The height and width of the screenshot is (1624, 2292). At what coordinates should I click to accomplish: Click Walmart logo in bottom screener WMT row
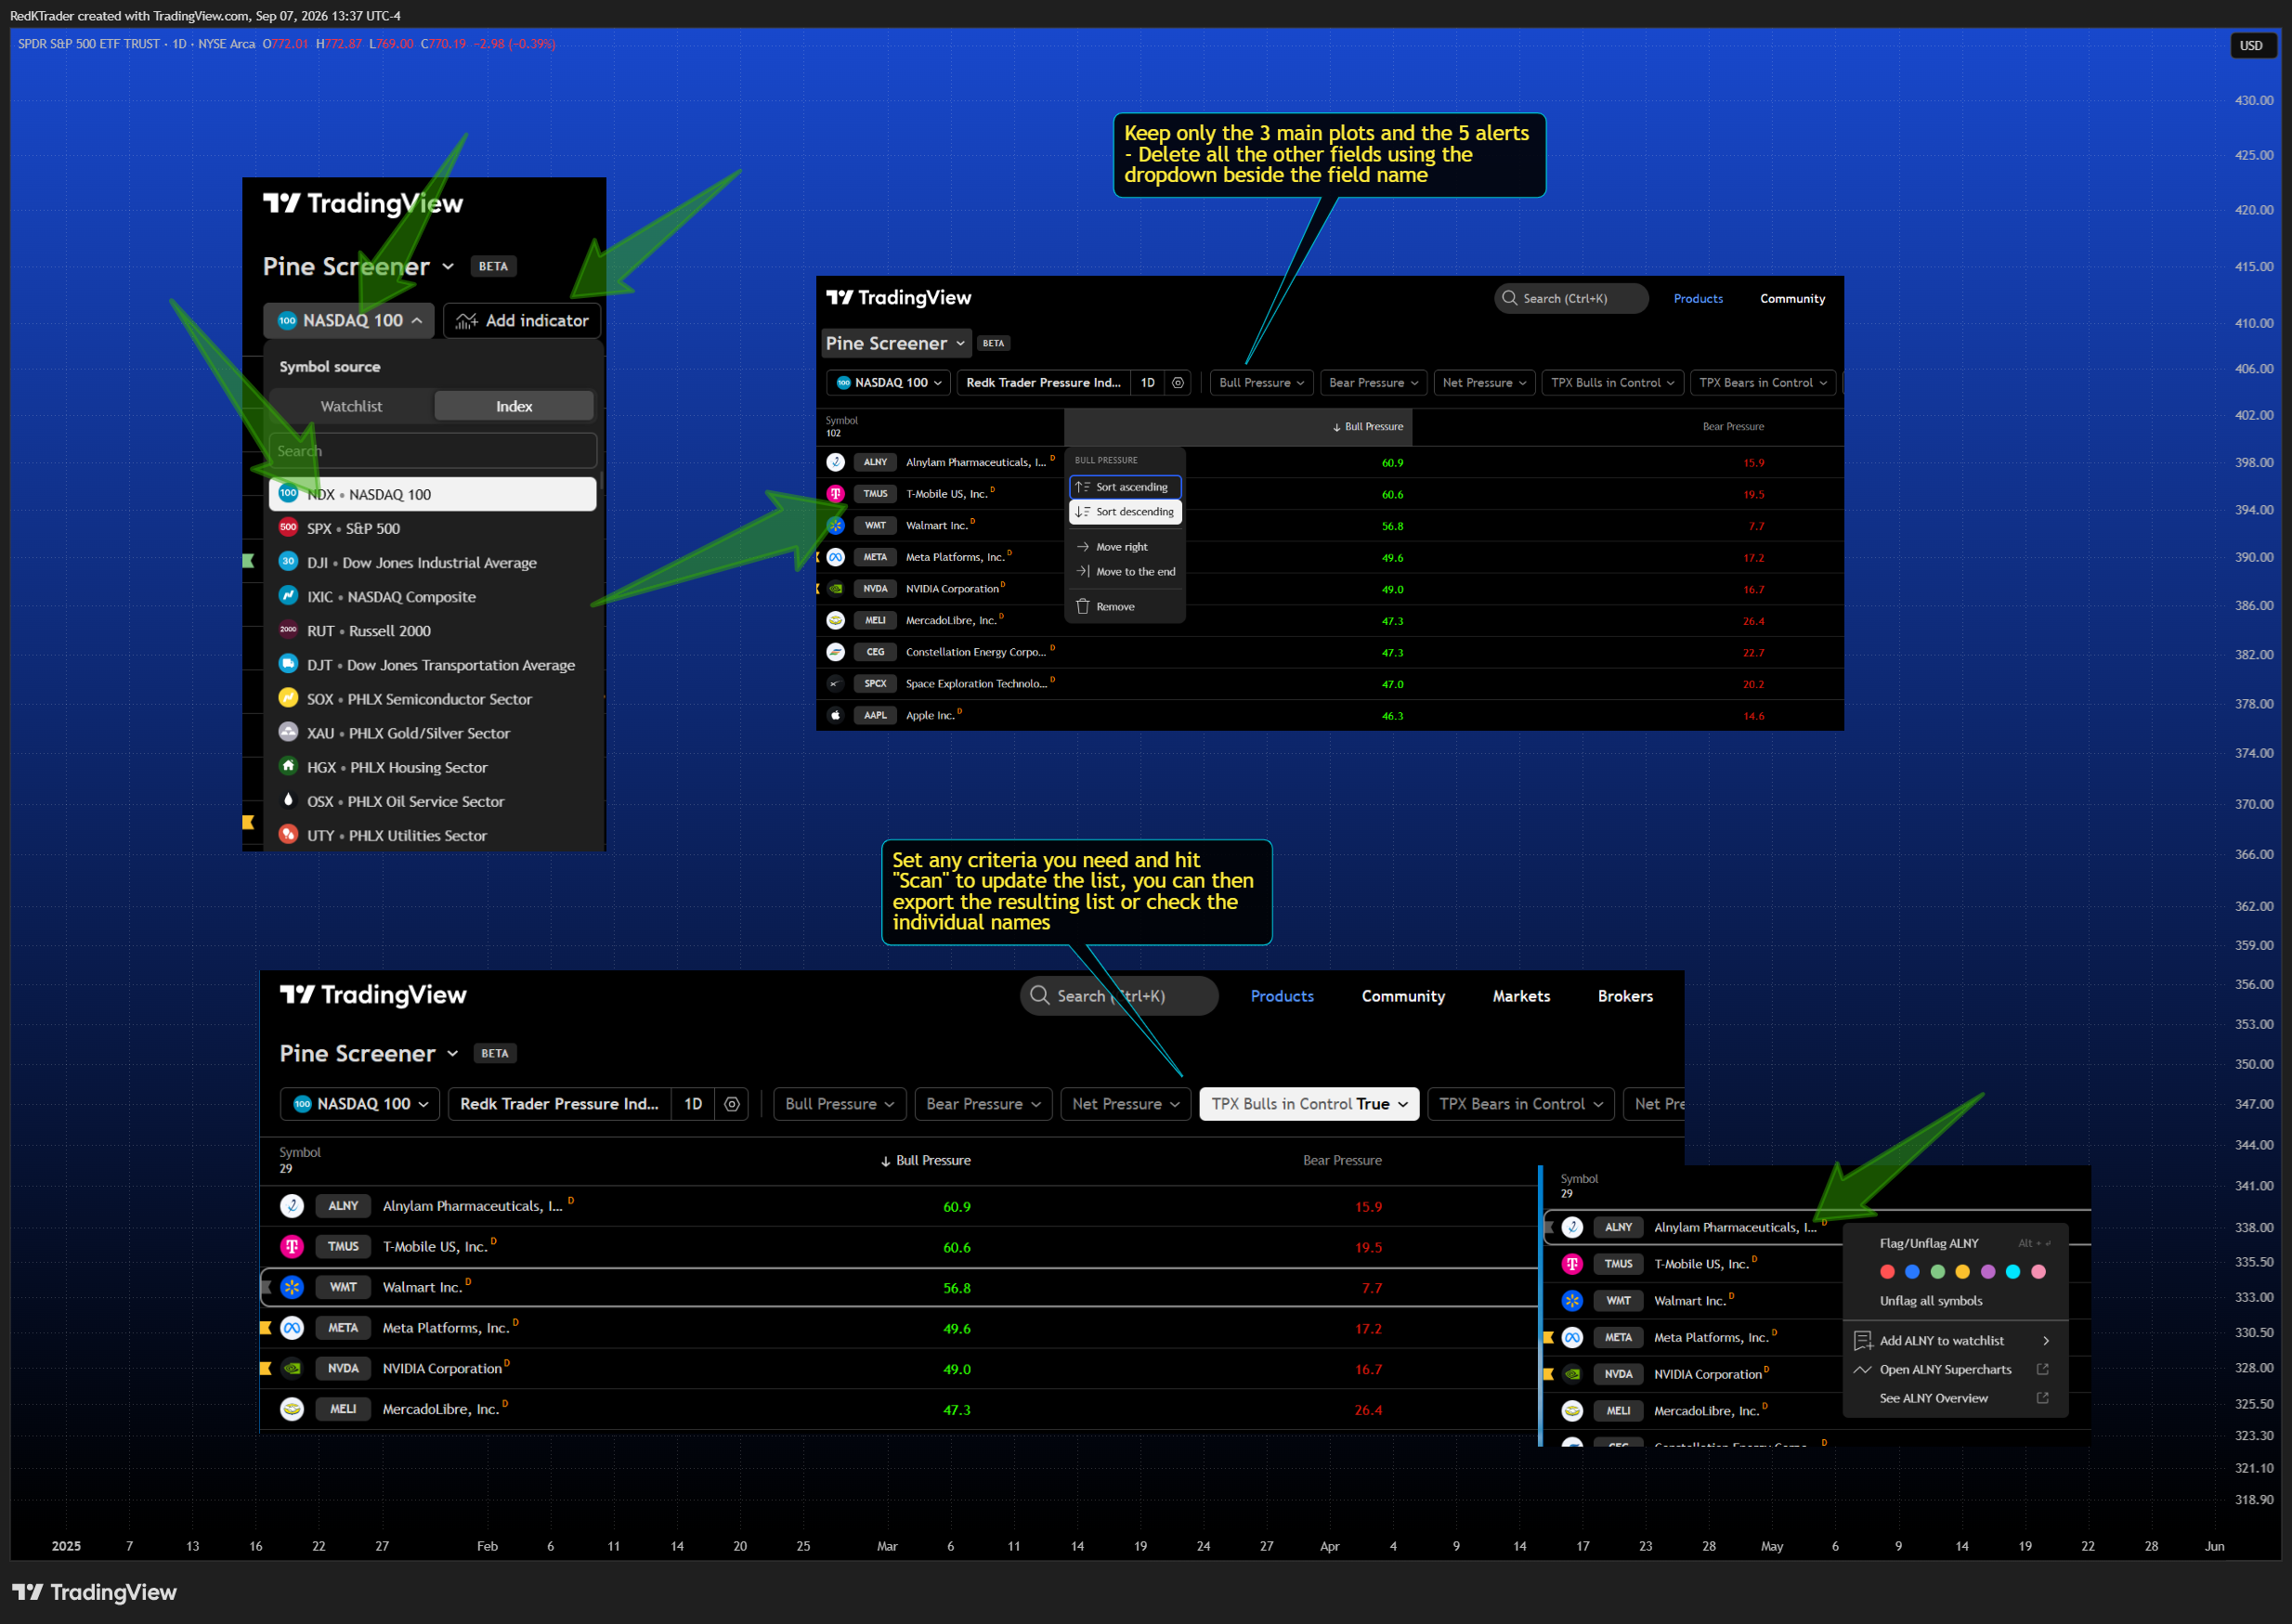click(292, 1287)
